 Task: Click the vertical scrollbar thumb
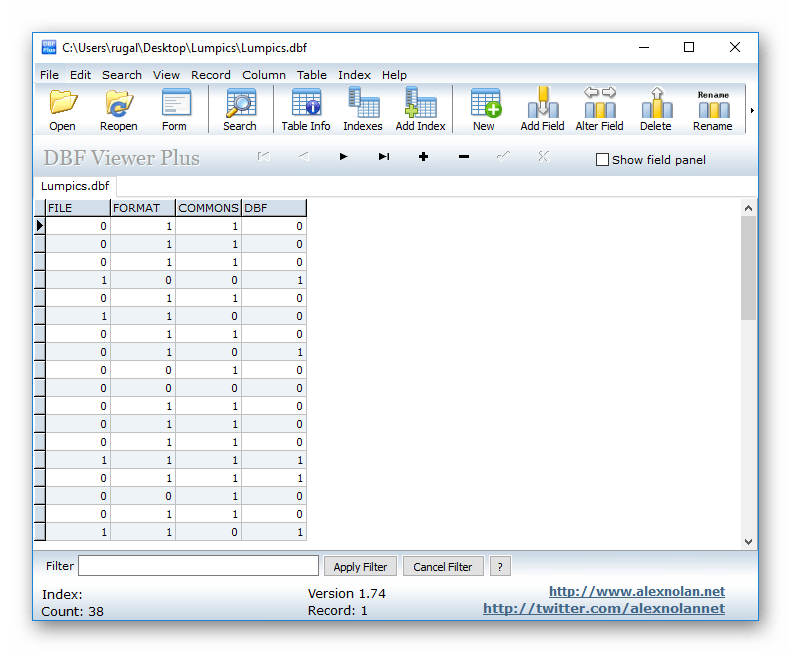(748, 268)
